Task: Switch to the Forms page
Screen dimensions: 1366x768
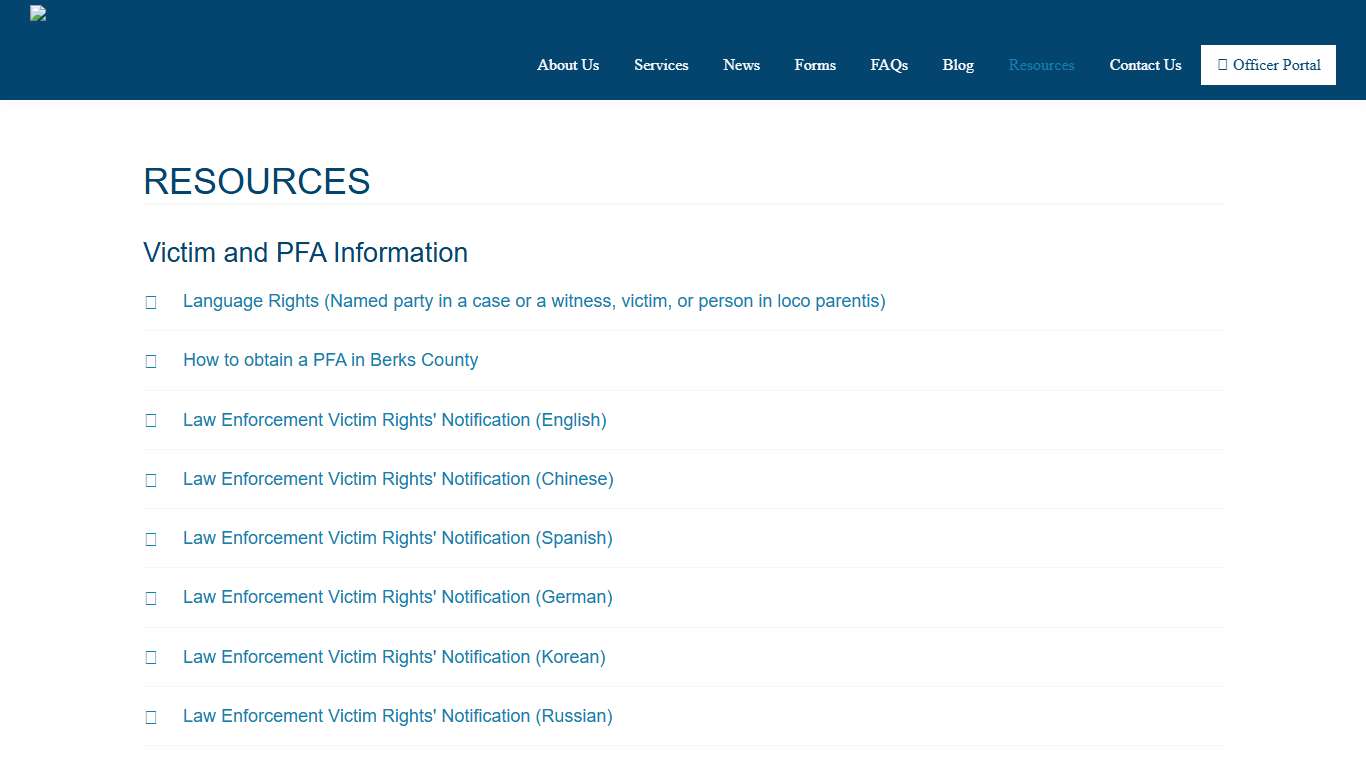Action: (x=815, y=65)
